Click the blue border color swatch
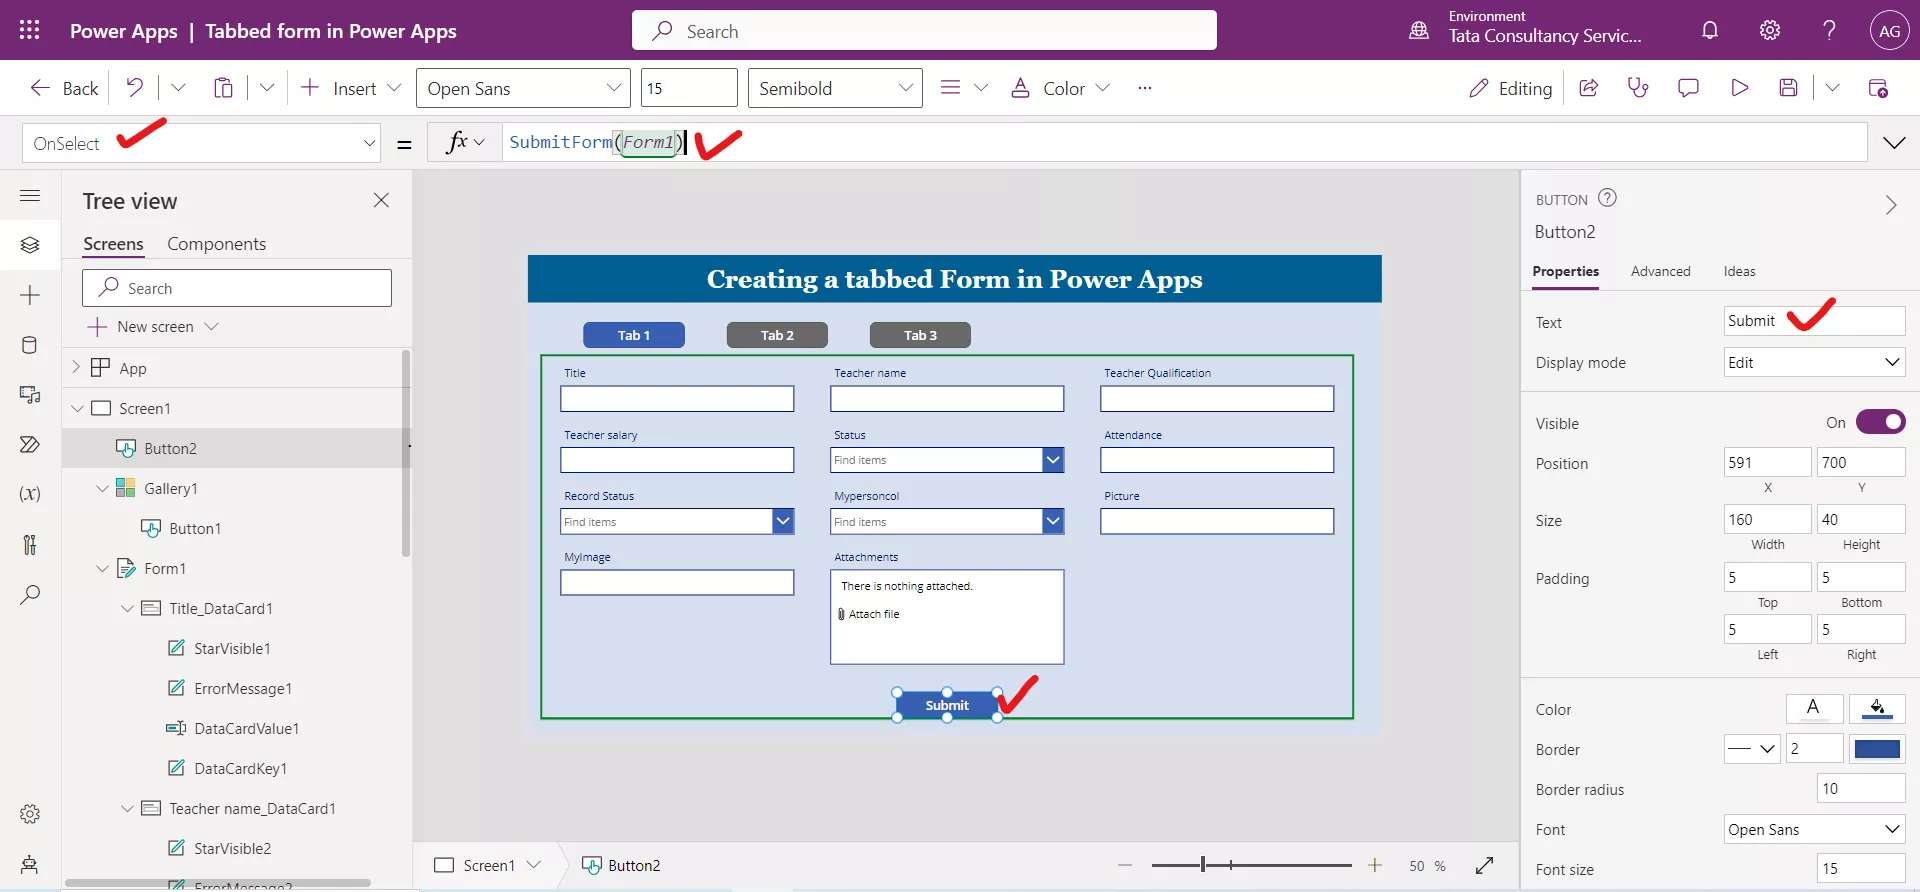The width and height of the screenshot is (1920, 892). click(1877, 748)
